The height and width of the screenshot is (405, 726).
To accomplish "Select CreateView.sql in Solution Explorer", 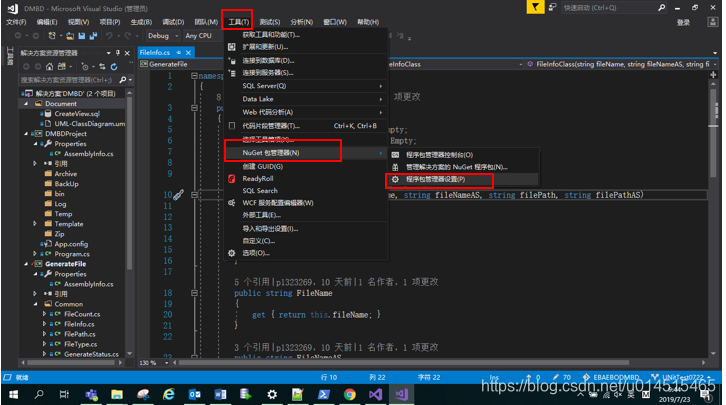I will click(x=77, y=114).
